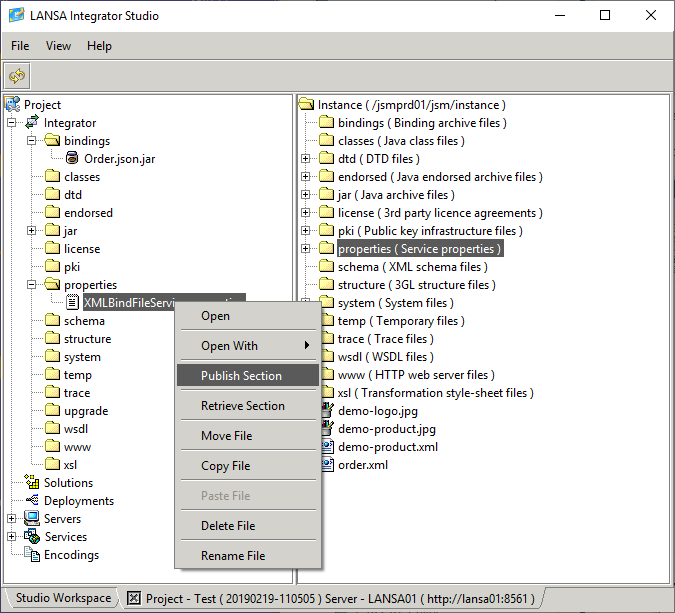The height and width of the screenshot is (613, 675).
Task: Open the View menu
Action: point(58,46)
